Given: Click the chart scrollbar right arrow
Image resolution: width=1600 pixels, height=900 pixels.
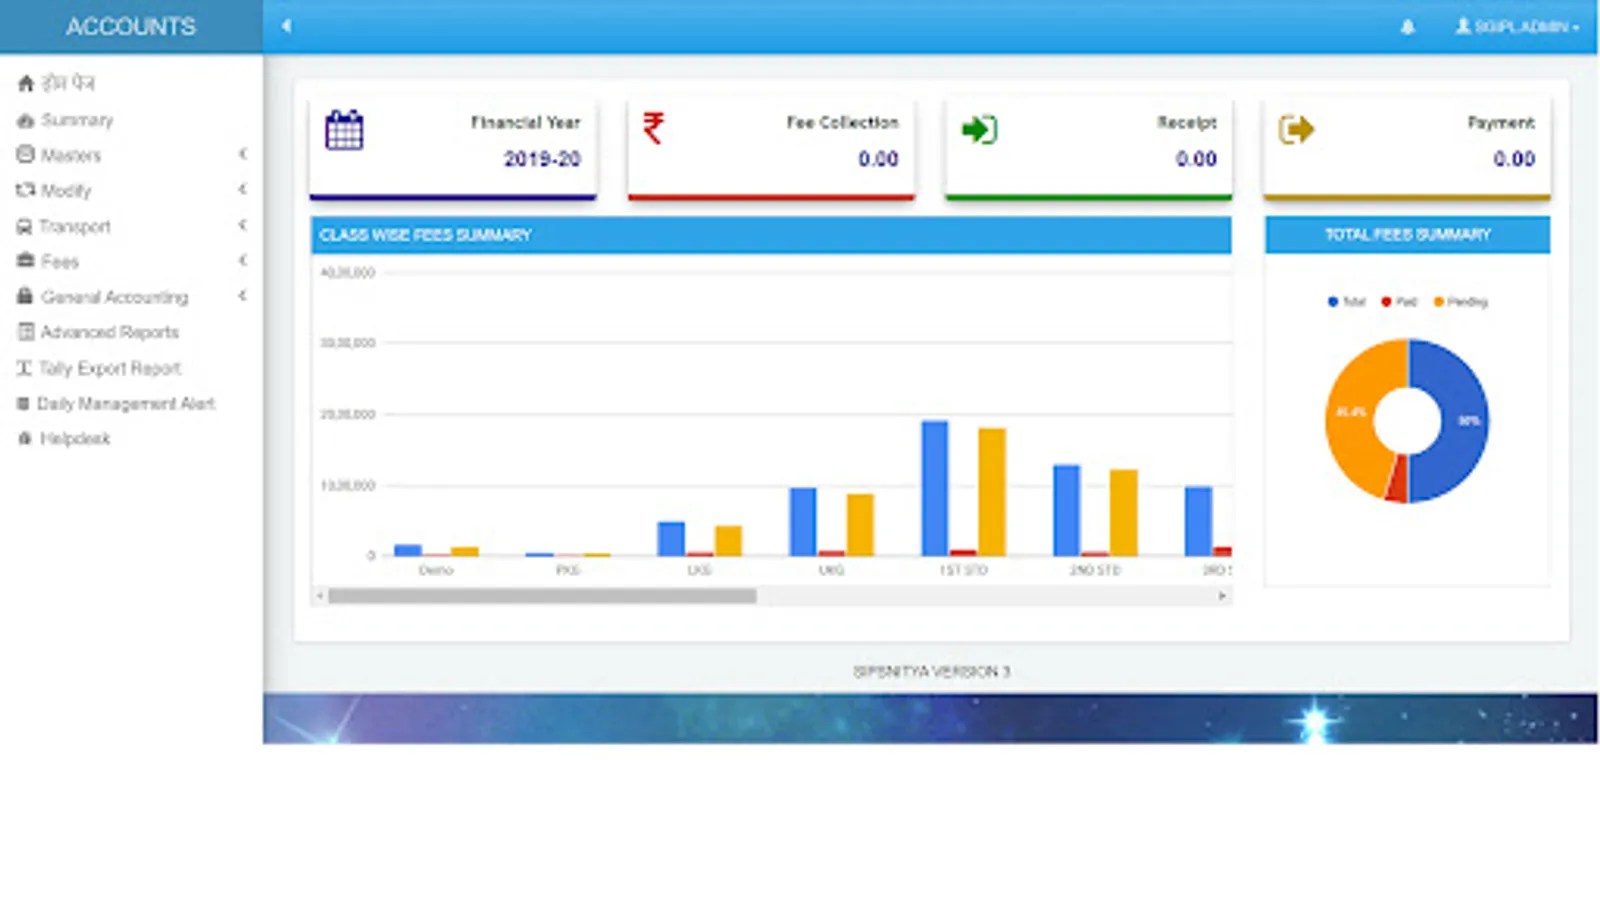Looking at the screenshot, I should pyautogui.click(x=1222, y=596).
